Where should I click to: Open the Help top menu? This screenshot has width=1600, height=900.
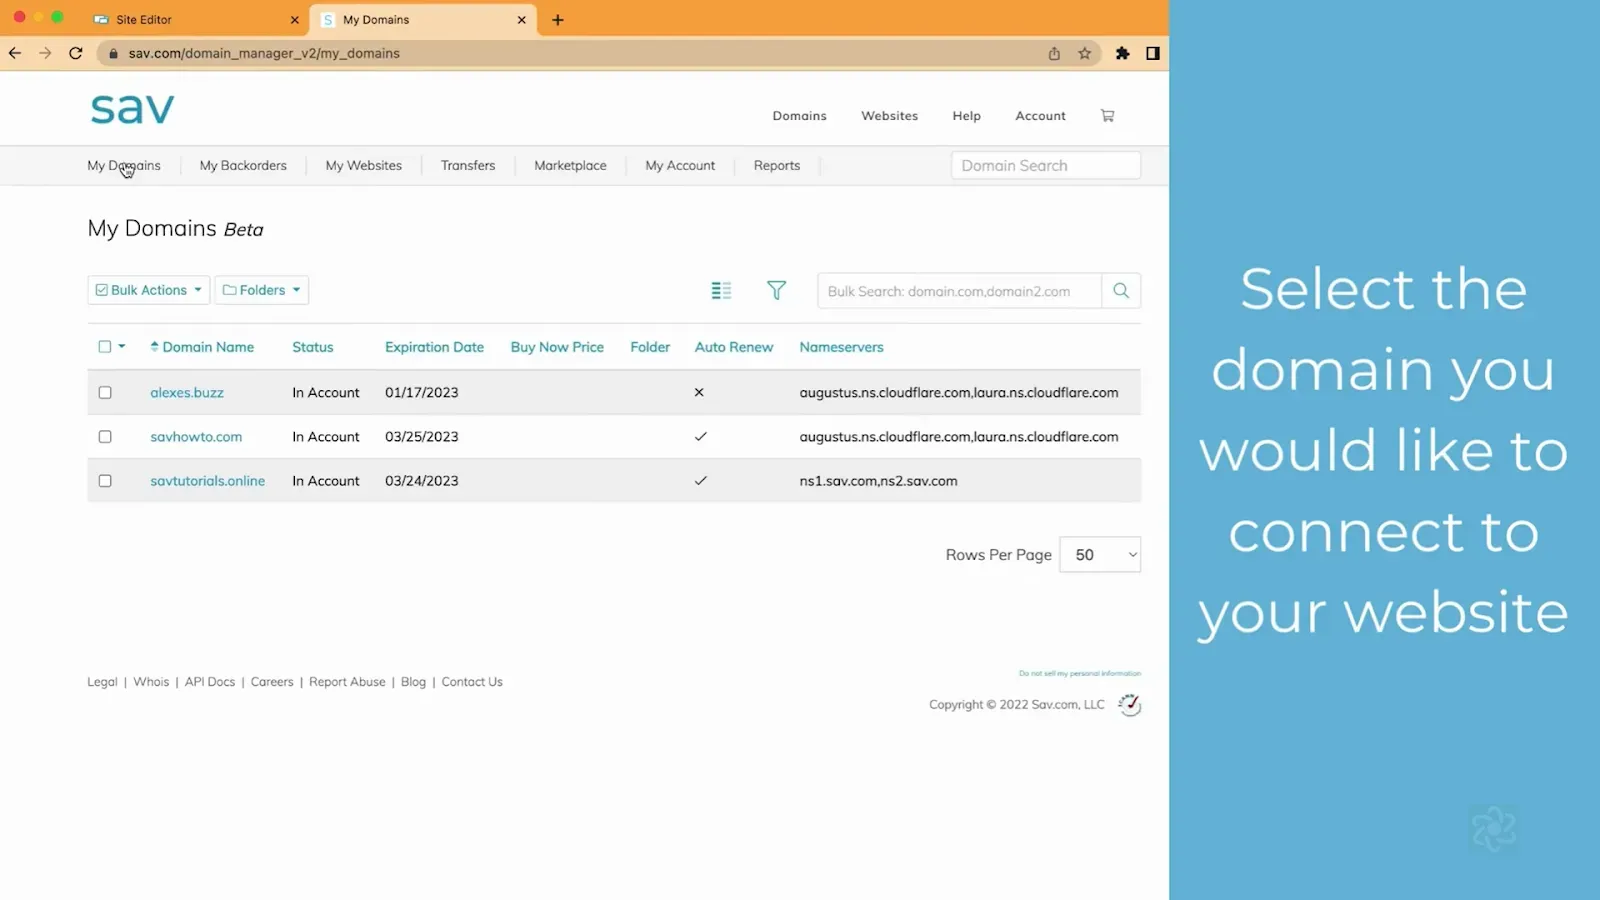pos(966,116)
